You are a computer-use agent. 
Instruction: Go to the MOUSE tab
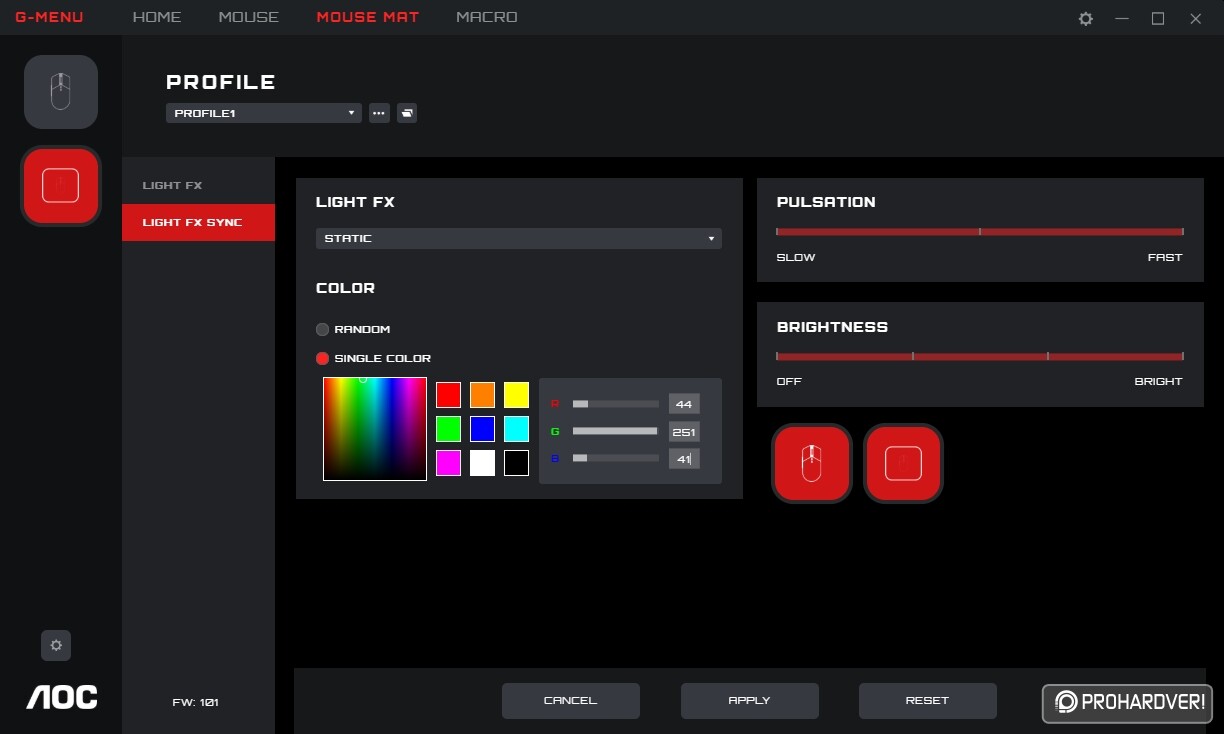point(249,17)
